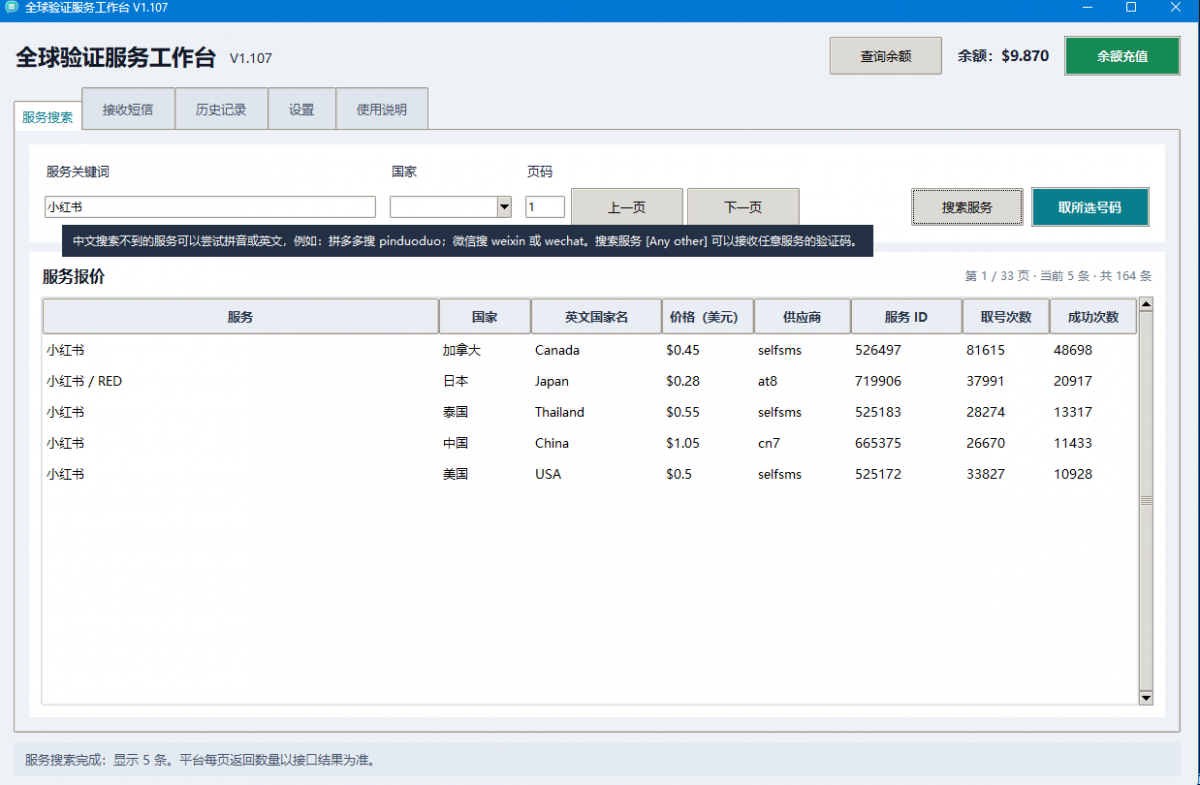The image size is (1200, 785).
Task: Go to previous page with 上一页
Action: (627, 207)
